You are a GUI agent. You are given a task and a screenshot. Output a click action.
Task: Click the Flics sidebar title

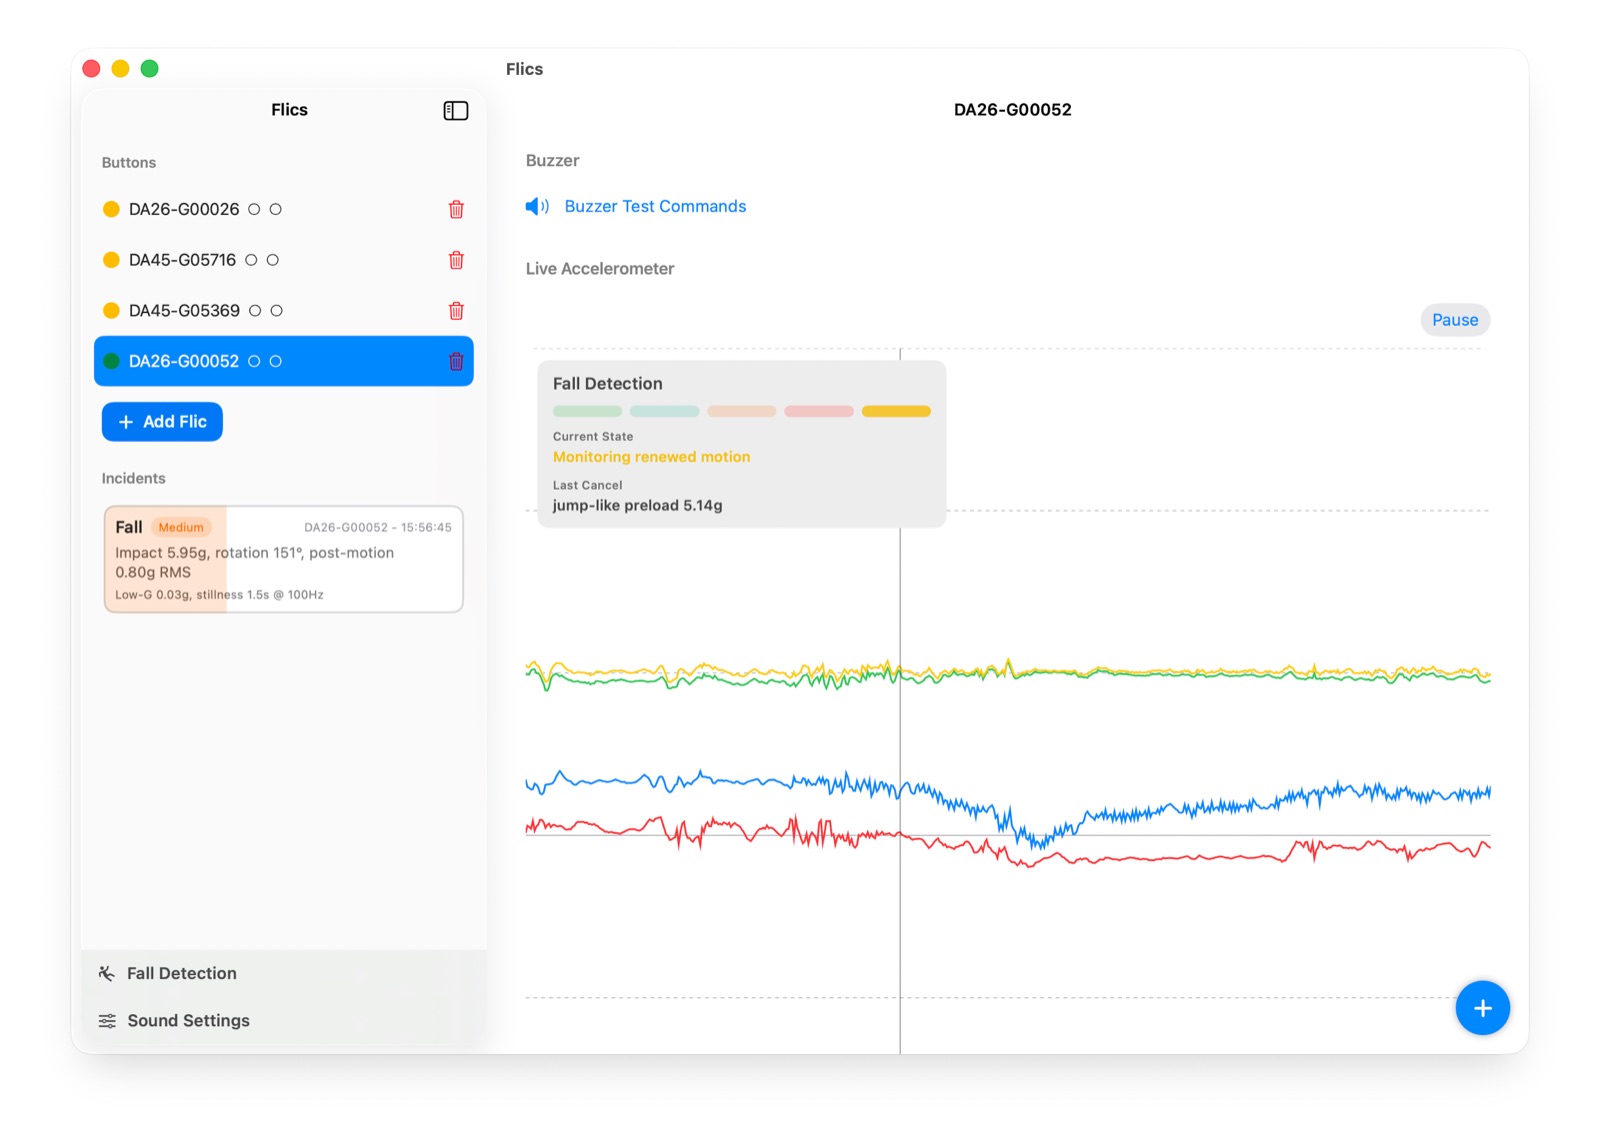289,110
